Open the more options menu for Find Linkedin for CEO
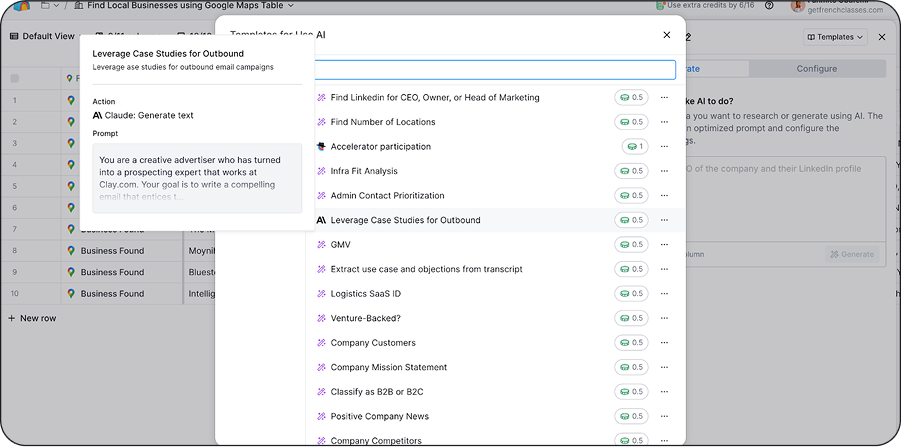Viewport: 901px width, 447px height. pyautogui.click(x=664, y=98)
